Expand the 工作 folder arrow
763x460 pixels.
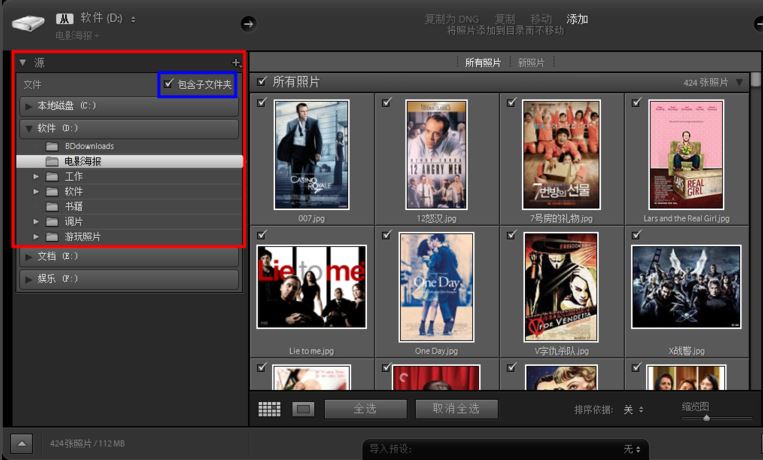pyautogui.click(x=36, y=176)
